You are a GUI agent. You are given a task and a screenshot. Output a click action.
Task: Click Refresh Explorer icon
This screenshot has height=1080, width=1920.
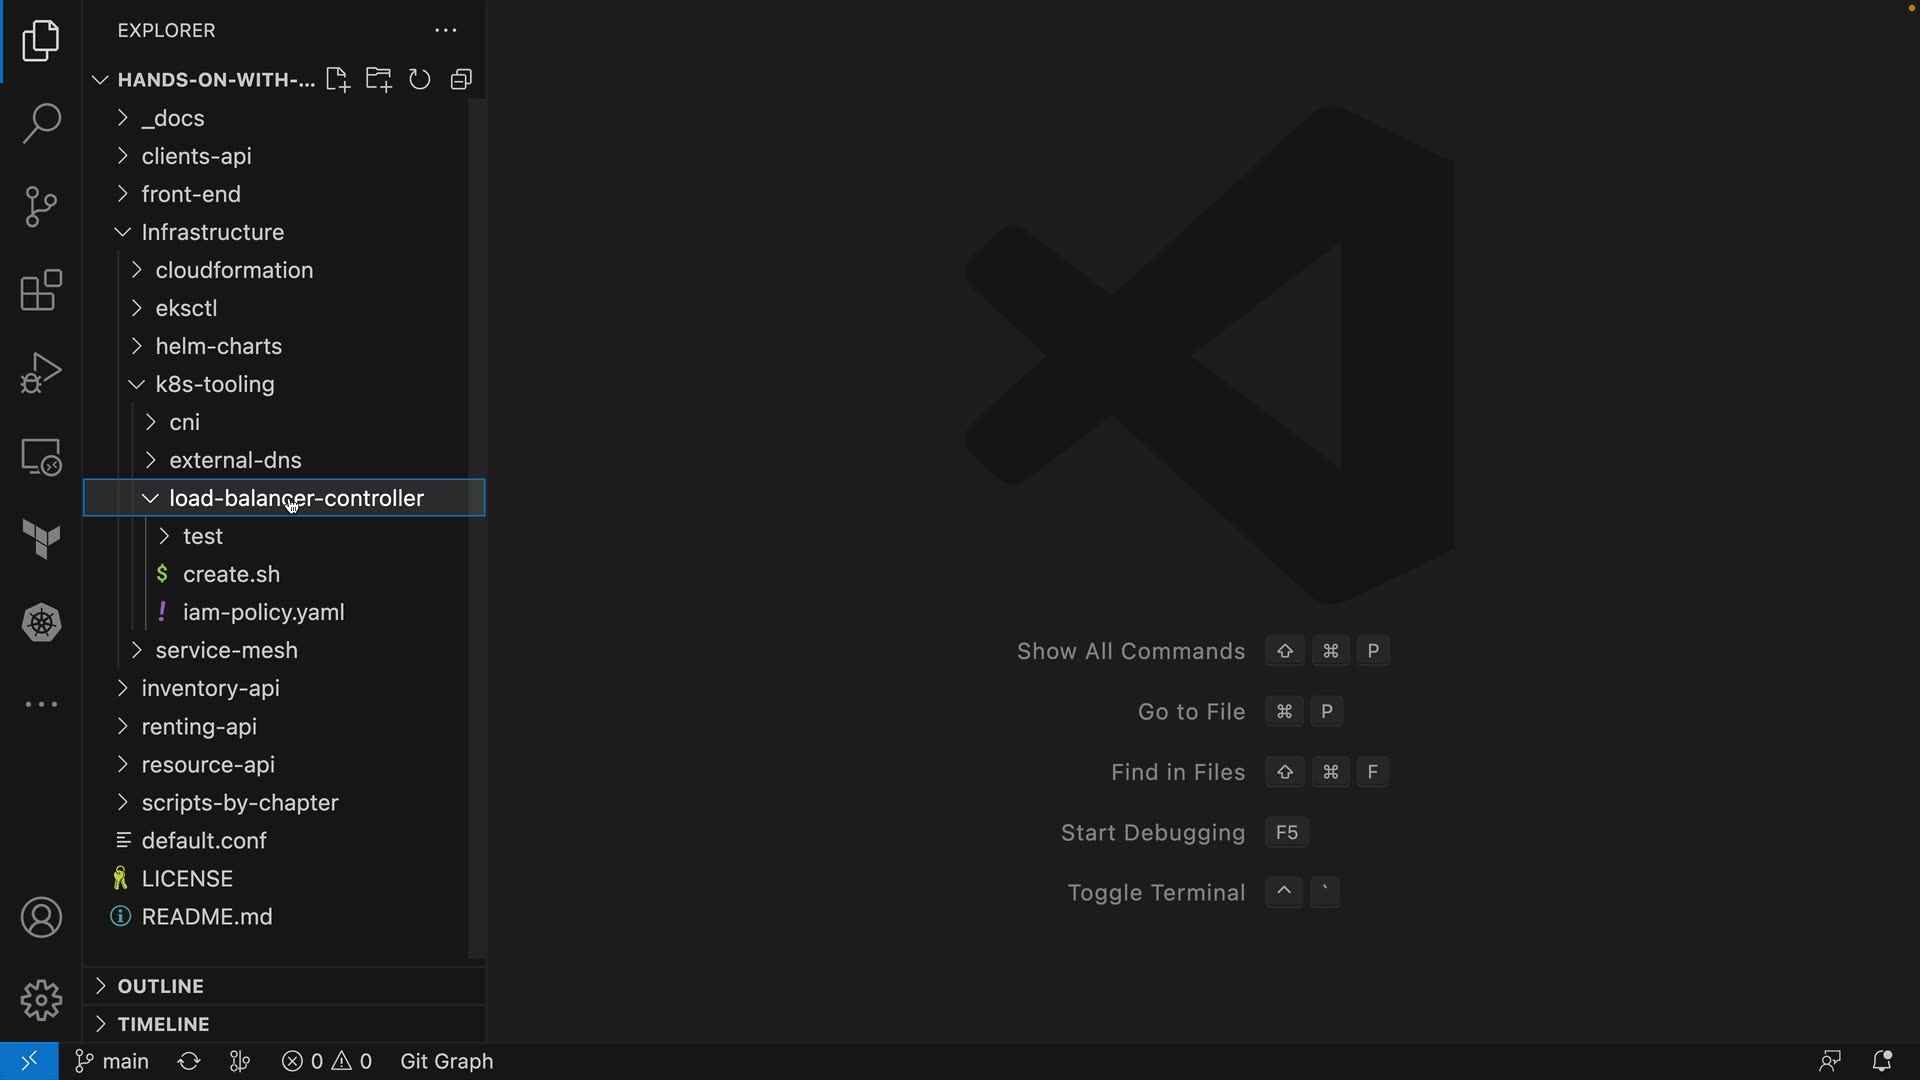click(x=420, y=80)
